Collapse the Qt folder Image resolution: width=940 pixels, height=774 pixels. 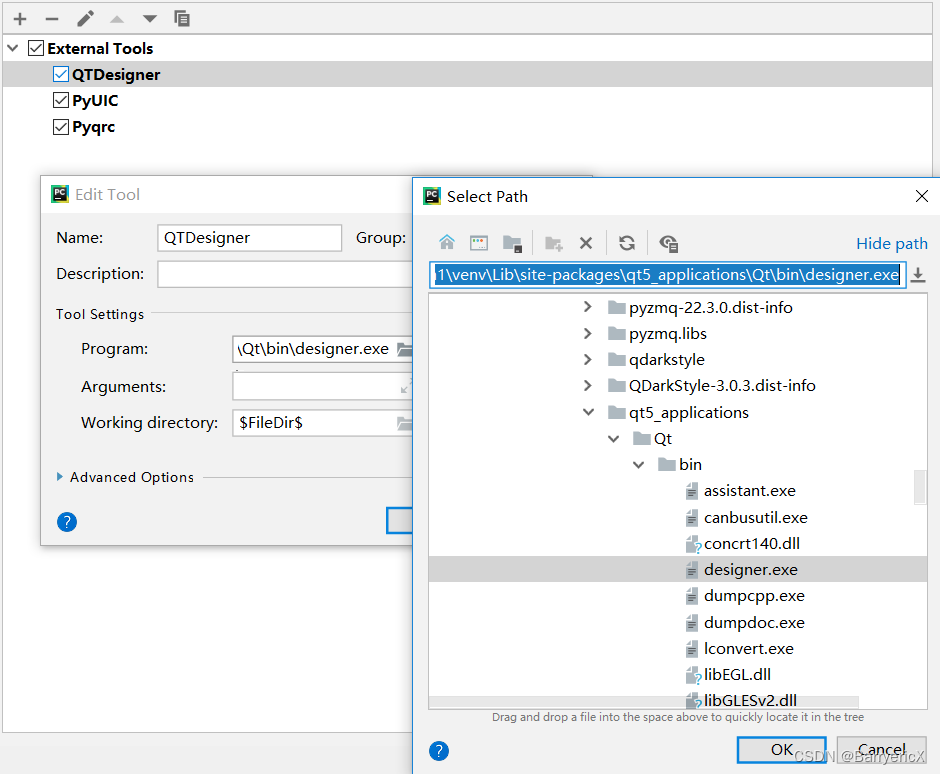(613, 439)
